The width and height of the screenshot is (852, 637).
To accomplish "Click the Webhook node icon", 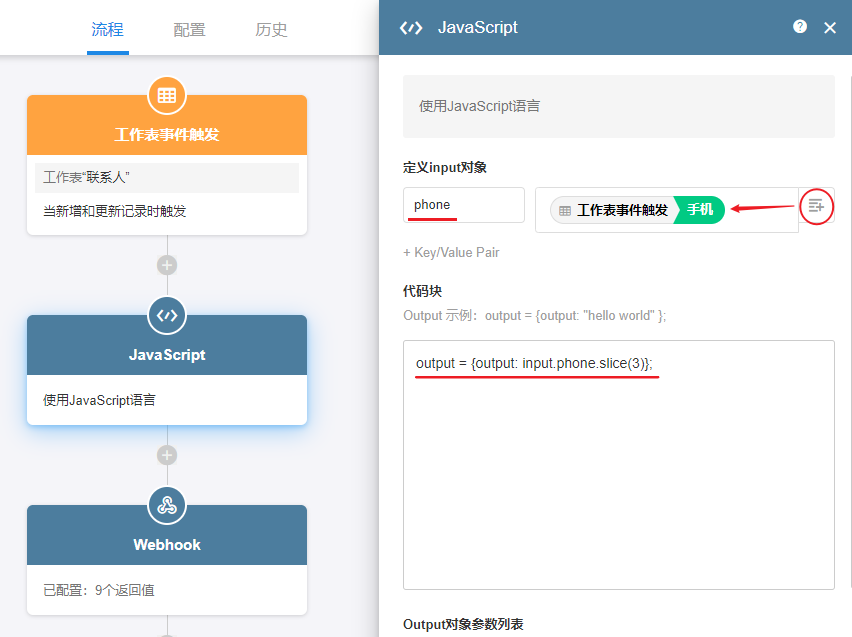I will coord(167,505).
